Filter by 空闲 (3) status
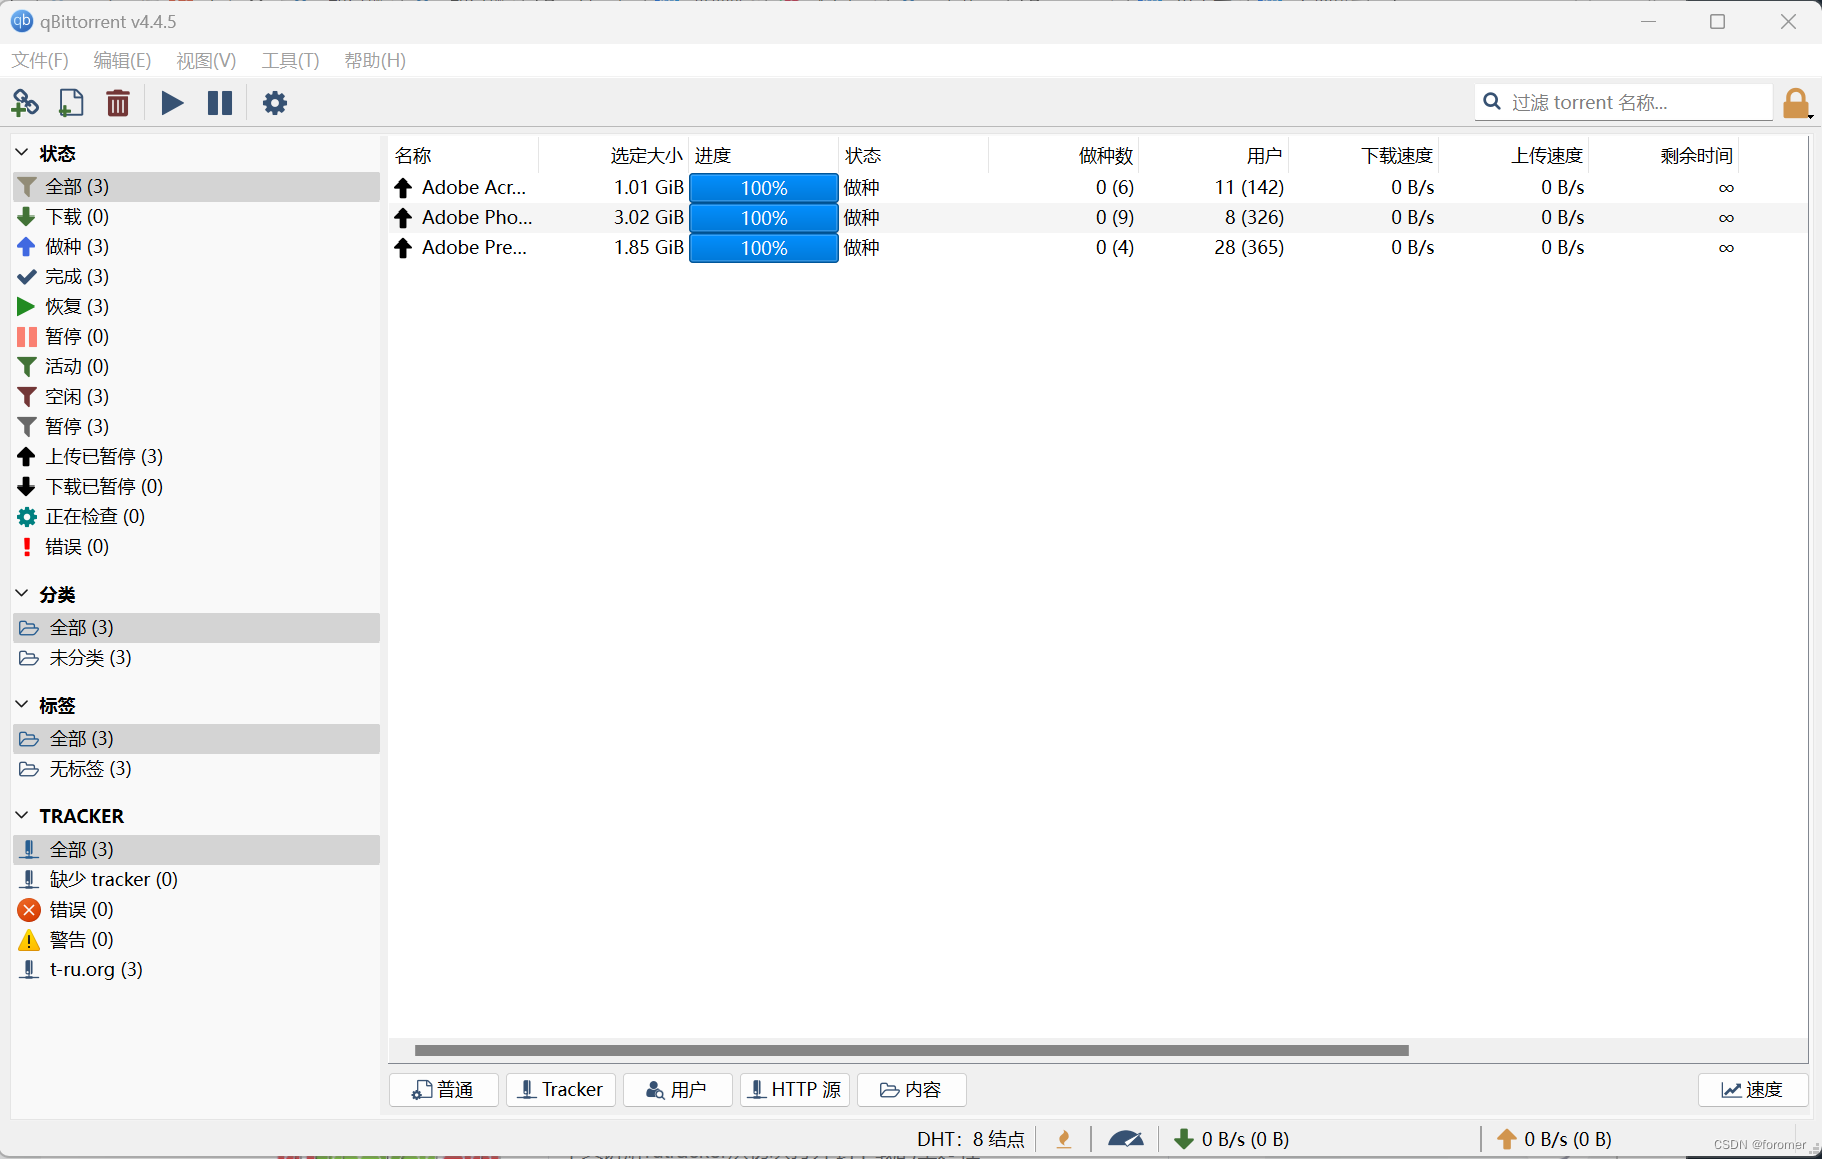This screenshot has height=1159, width=1822. (x=196, y=397)
